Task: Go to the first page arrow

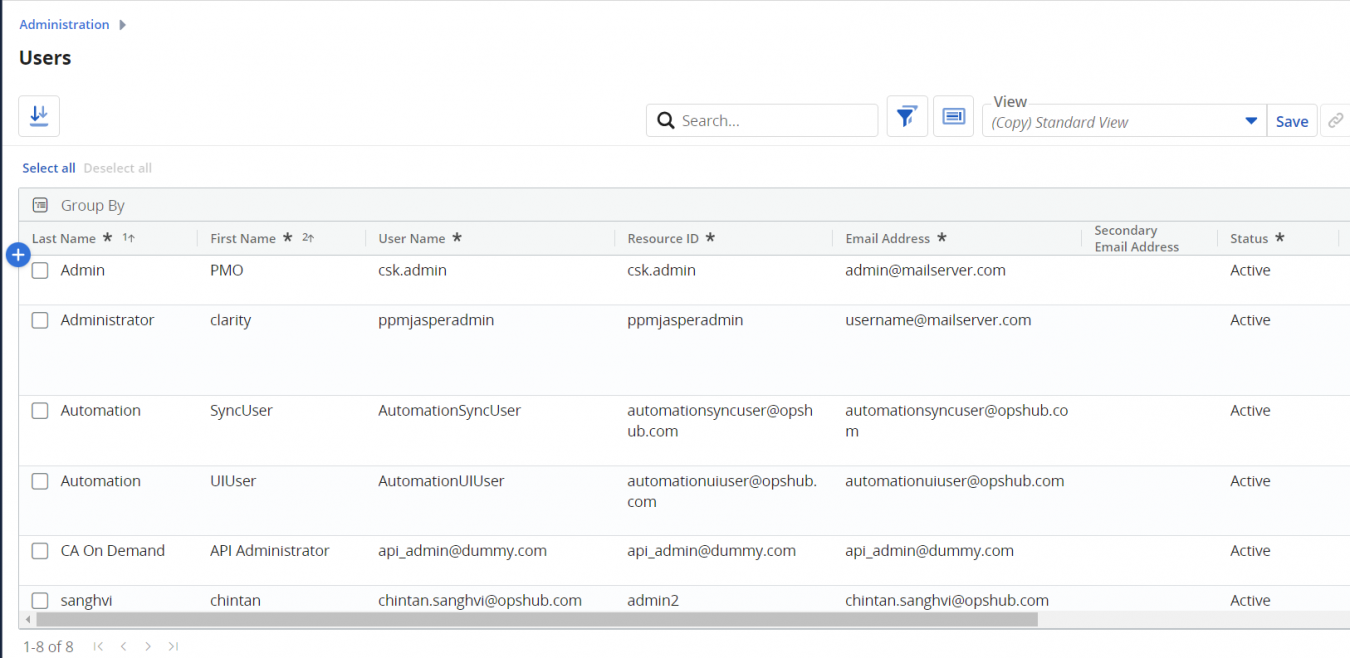Action: point(98,647)
